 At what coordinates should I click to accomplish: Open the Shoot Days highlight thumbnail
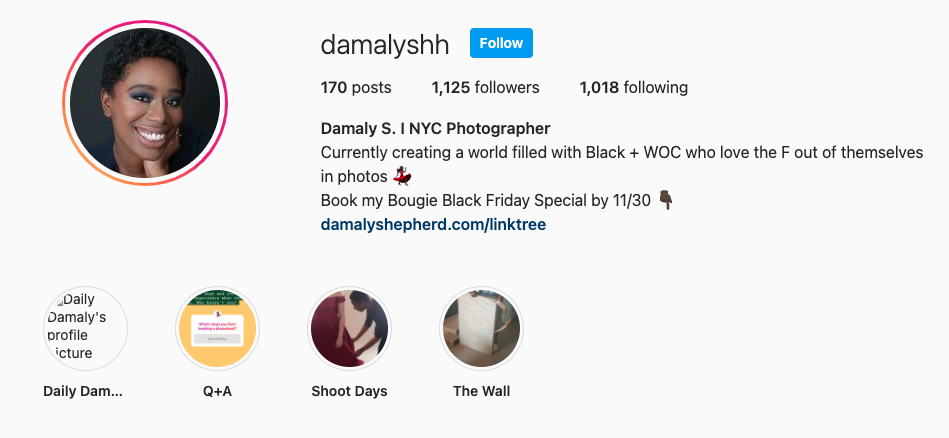tap(349, 328)
